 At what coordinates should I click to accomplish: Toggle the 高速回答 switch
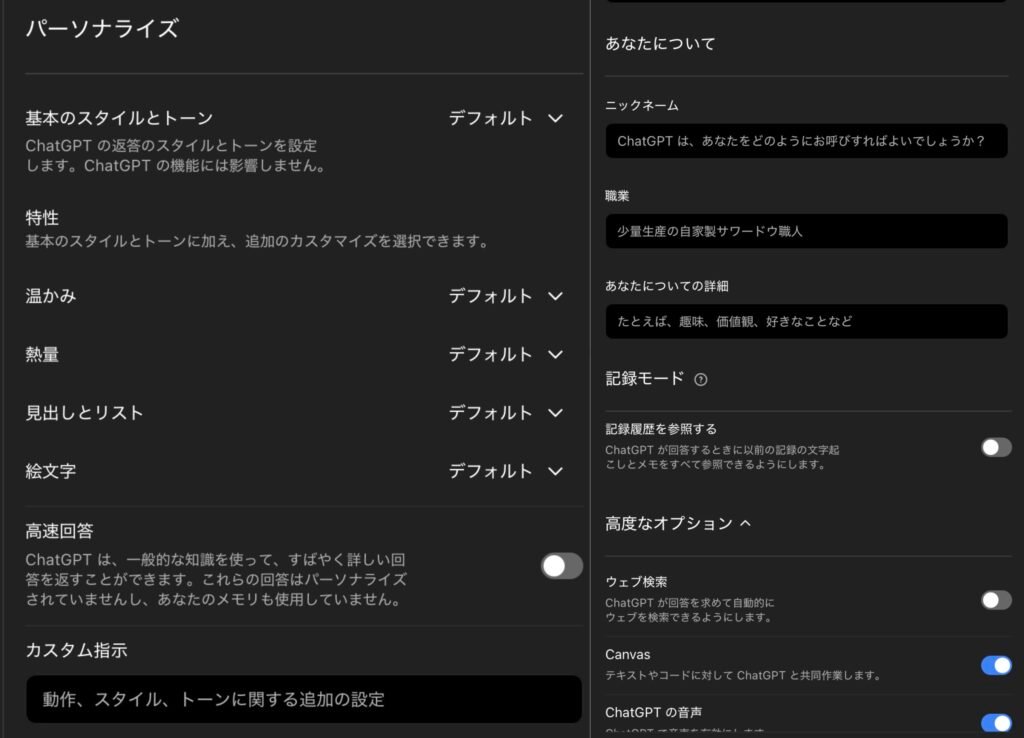[x=562, y=566]
